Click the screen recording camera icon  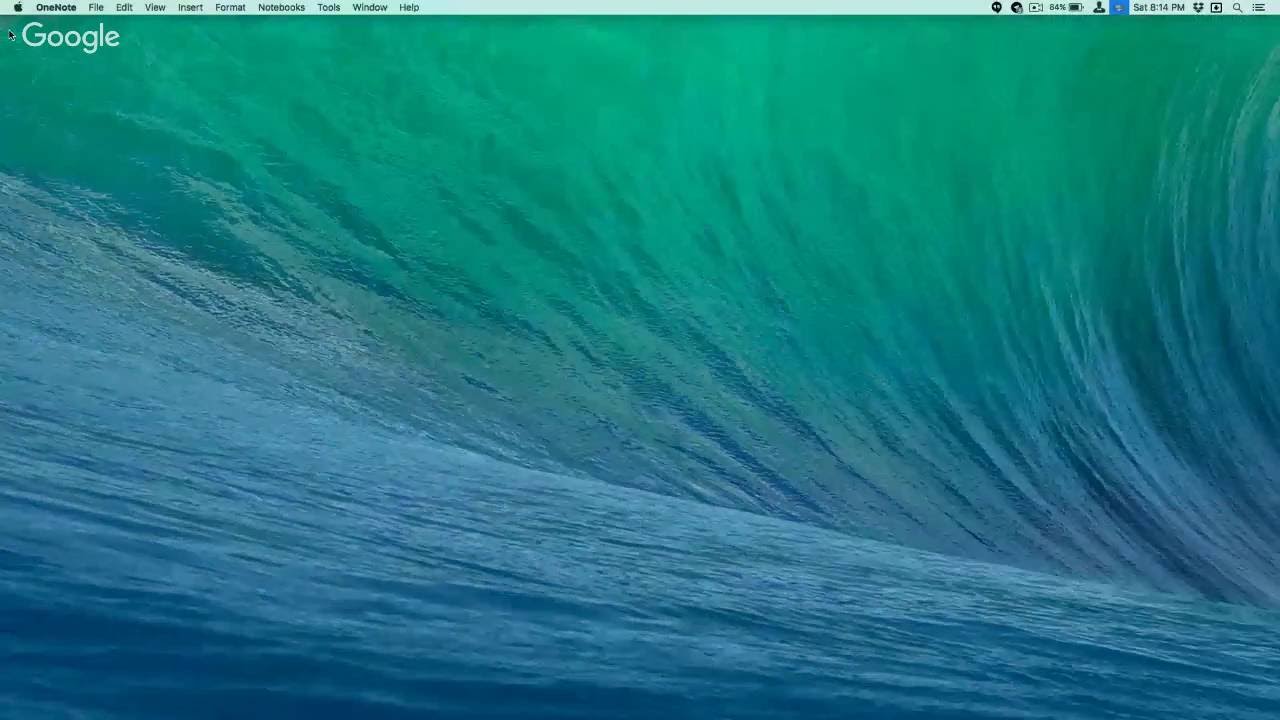(1036, 7)
